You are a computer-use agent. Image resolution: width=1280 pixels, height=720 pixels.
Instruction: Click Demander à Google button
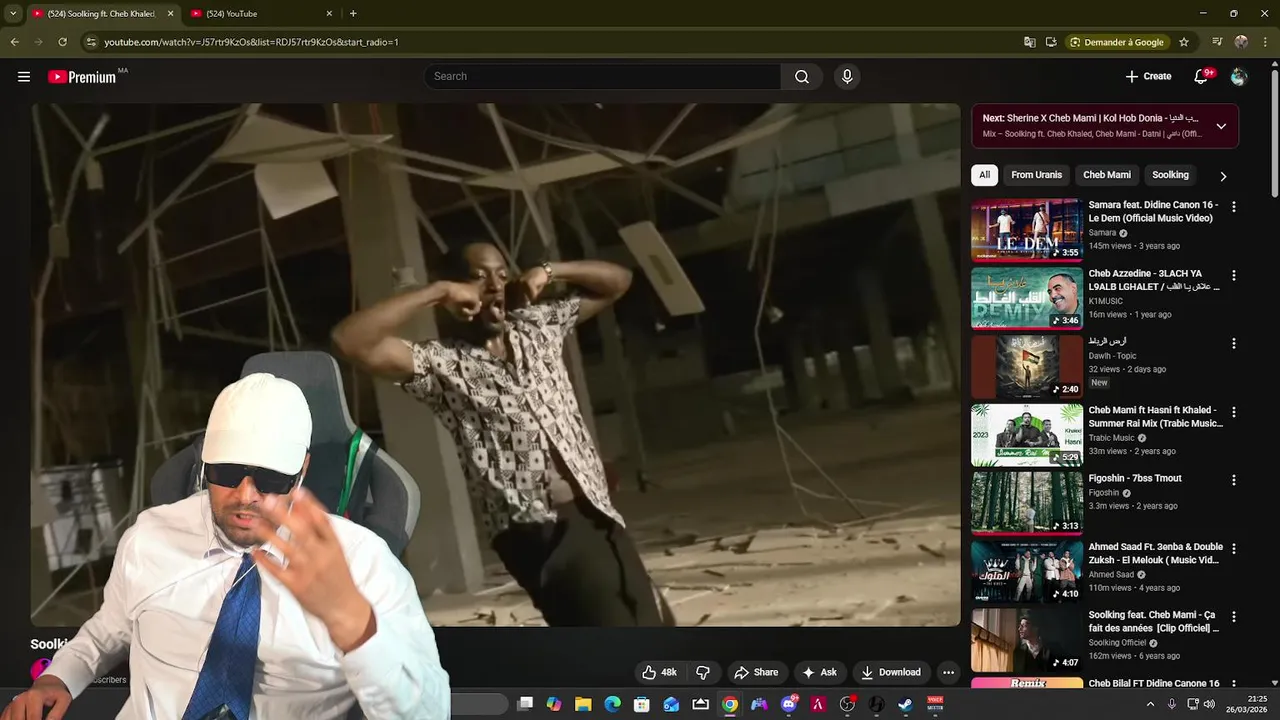coord(1117,42)
